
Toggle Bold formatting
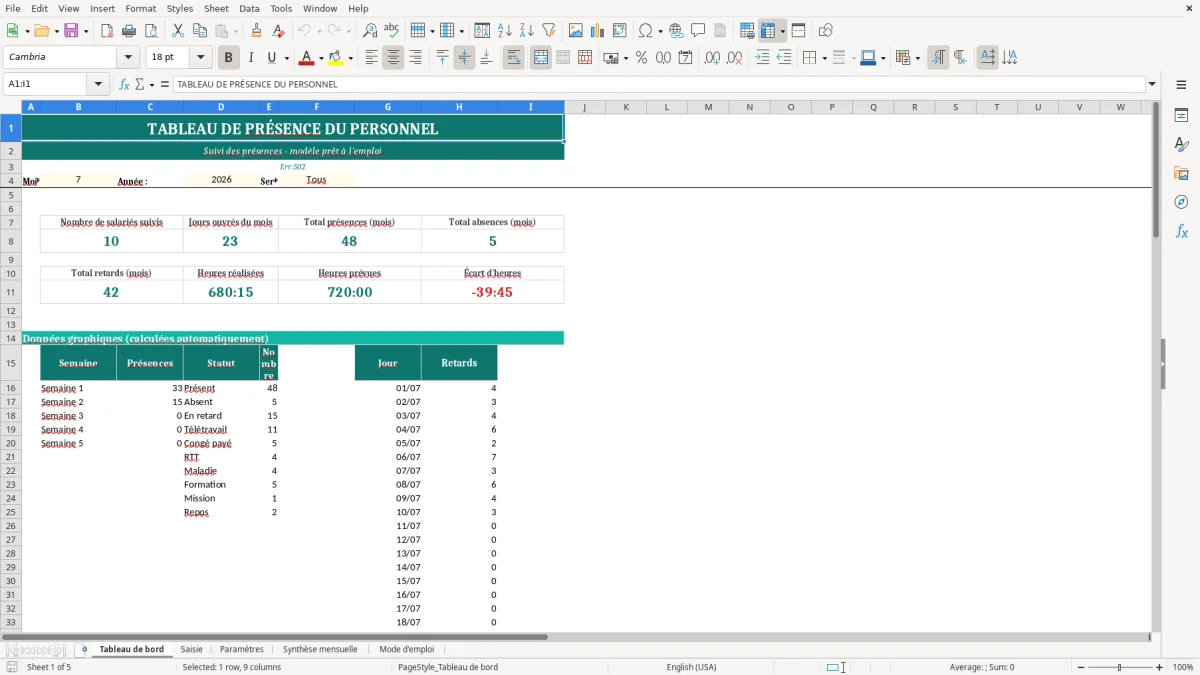click(229, 58)
